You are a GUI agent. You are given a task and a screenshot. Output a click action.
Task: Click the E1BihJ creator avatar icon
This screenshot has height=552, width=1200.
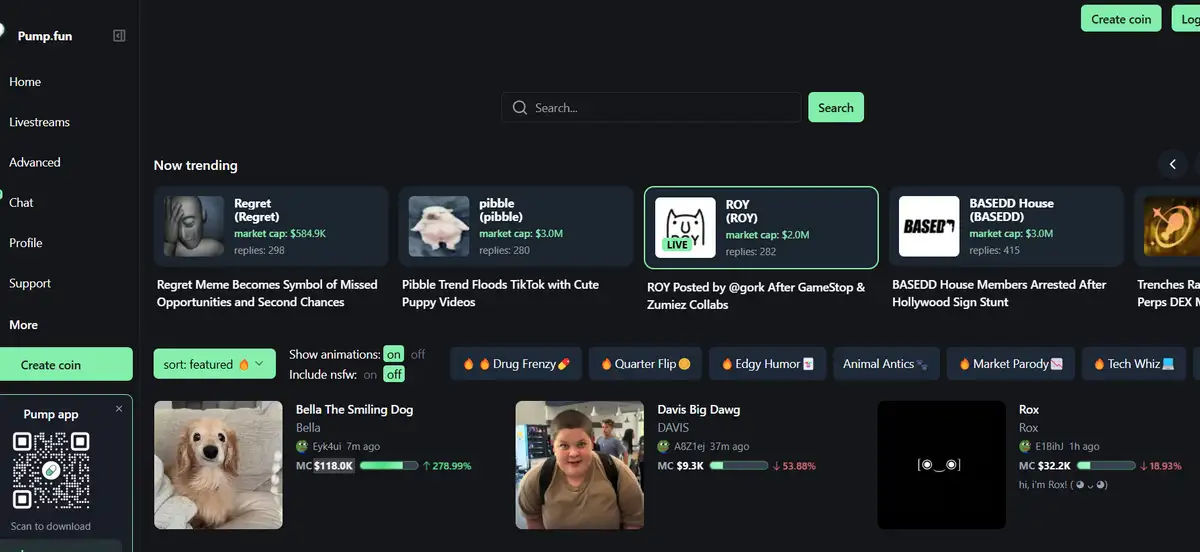pyautogui.click(x=1025, y=447)
